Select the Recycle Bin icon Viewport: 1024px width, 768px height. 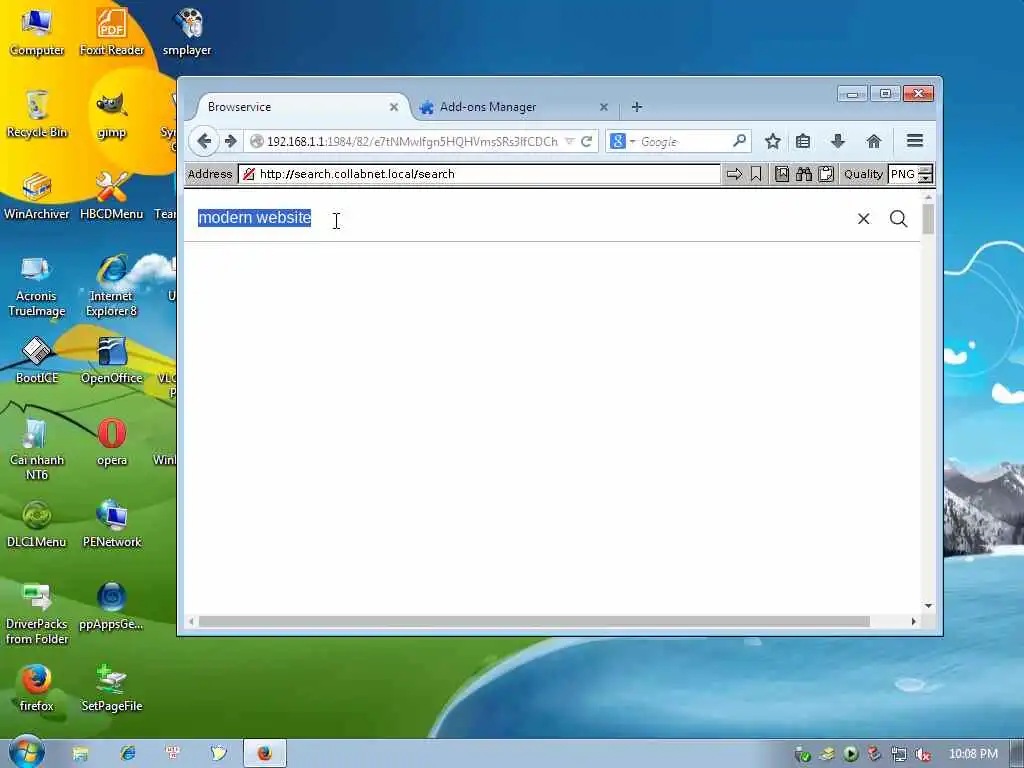tap(37, 114)
